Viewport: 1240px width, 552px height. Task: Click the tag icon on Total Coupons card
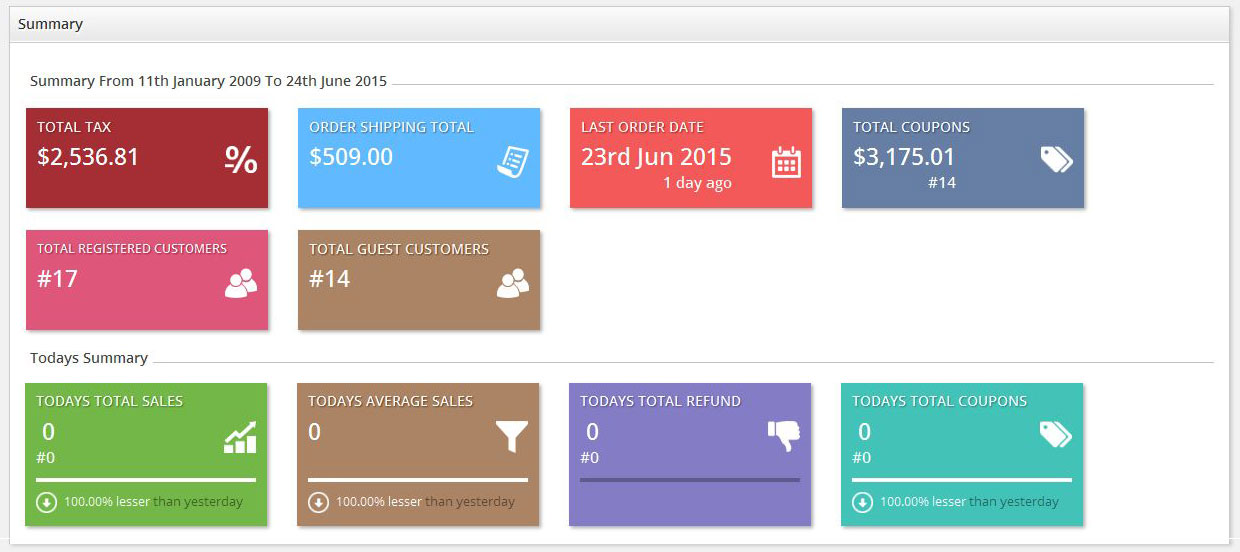tap(1057, 159)
